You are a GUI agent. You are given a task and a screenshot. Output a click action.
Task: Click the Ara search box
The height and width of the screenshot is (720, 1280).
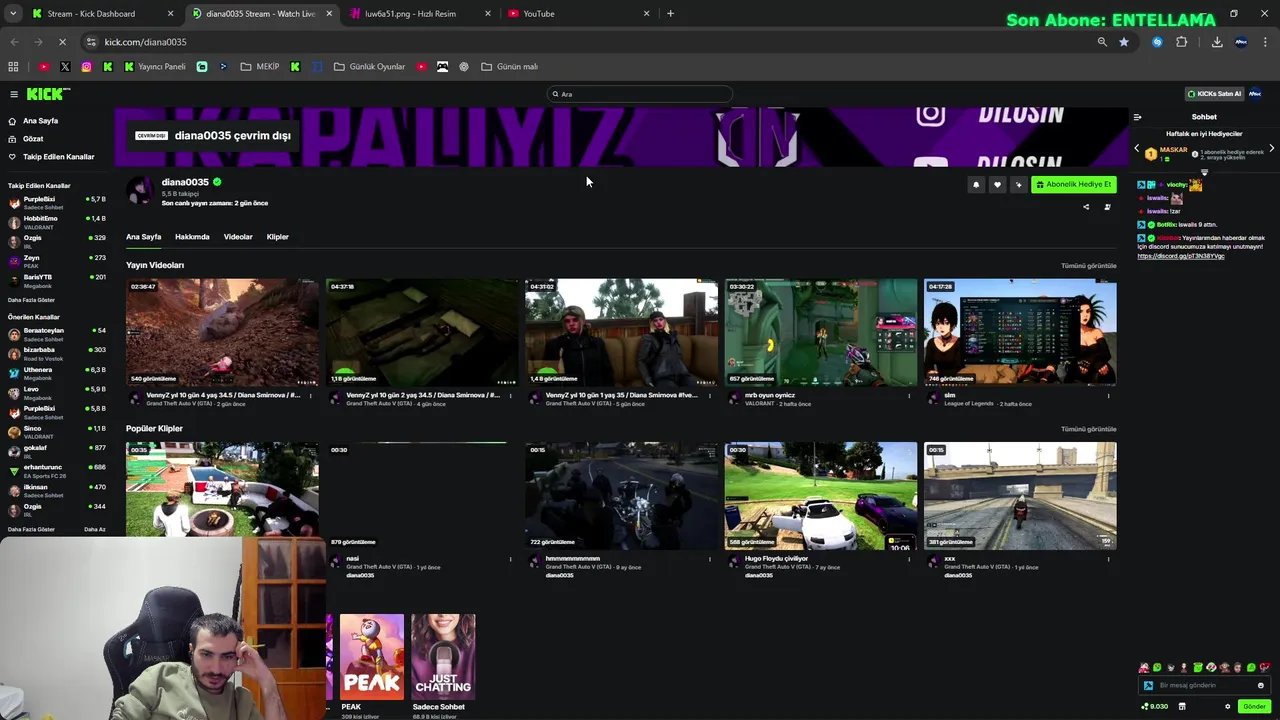tap(640, 94)
